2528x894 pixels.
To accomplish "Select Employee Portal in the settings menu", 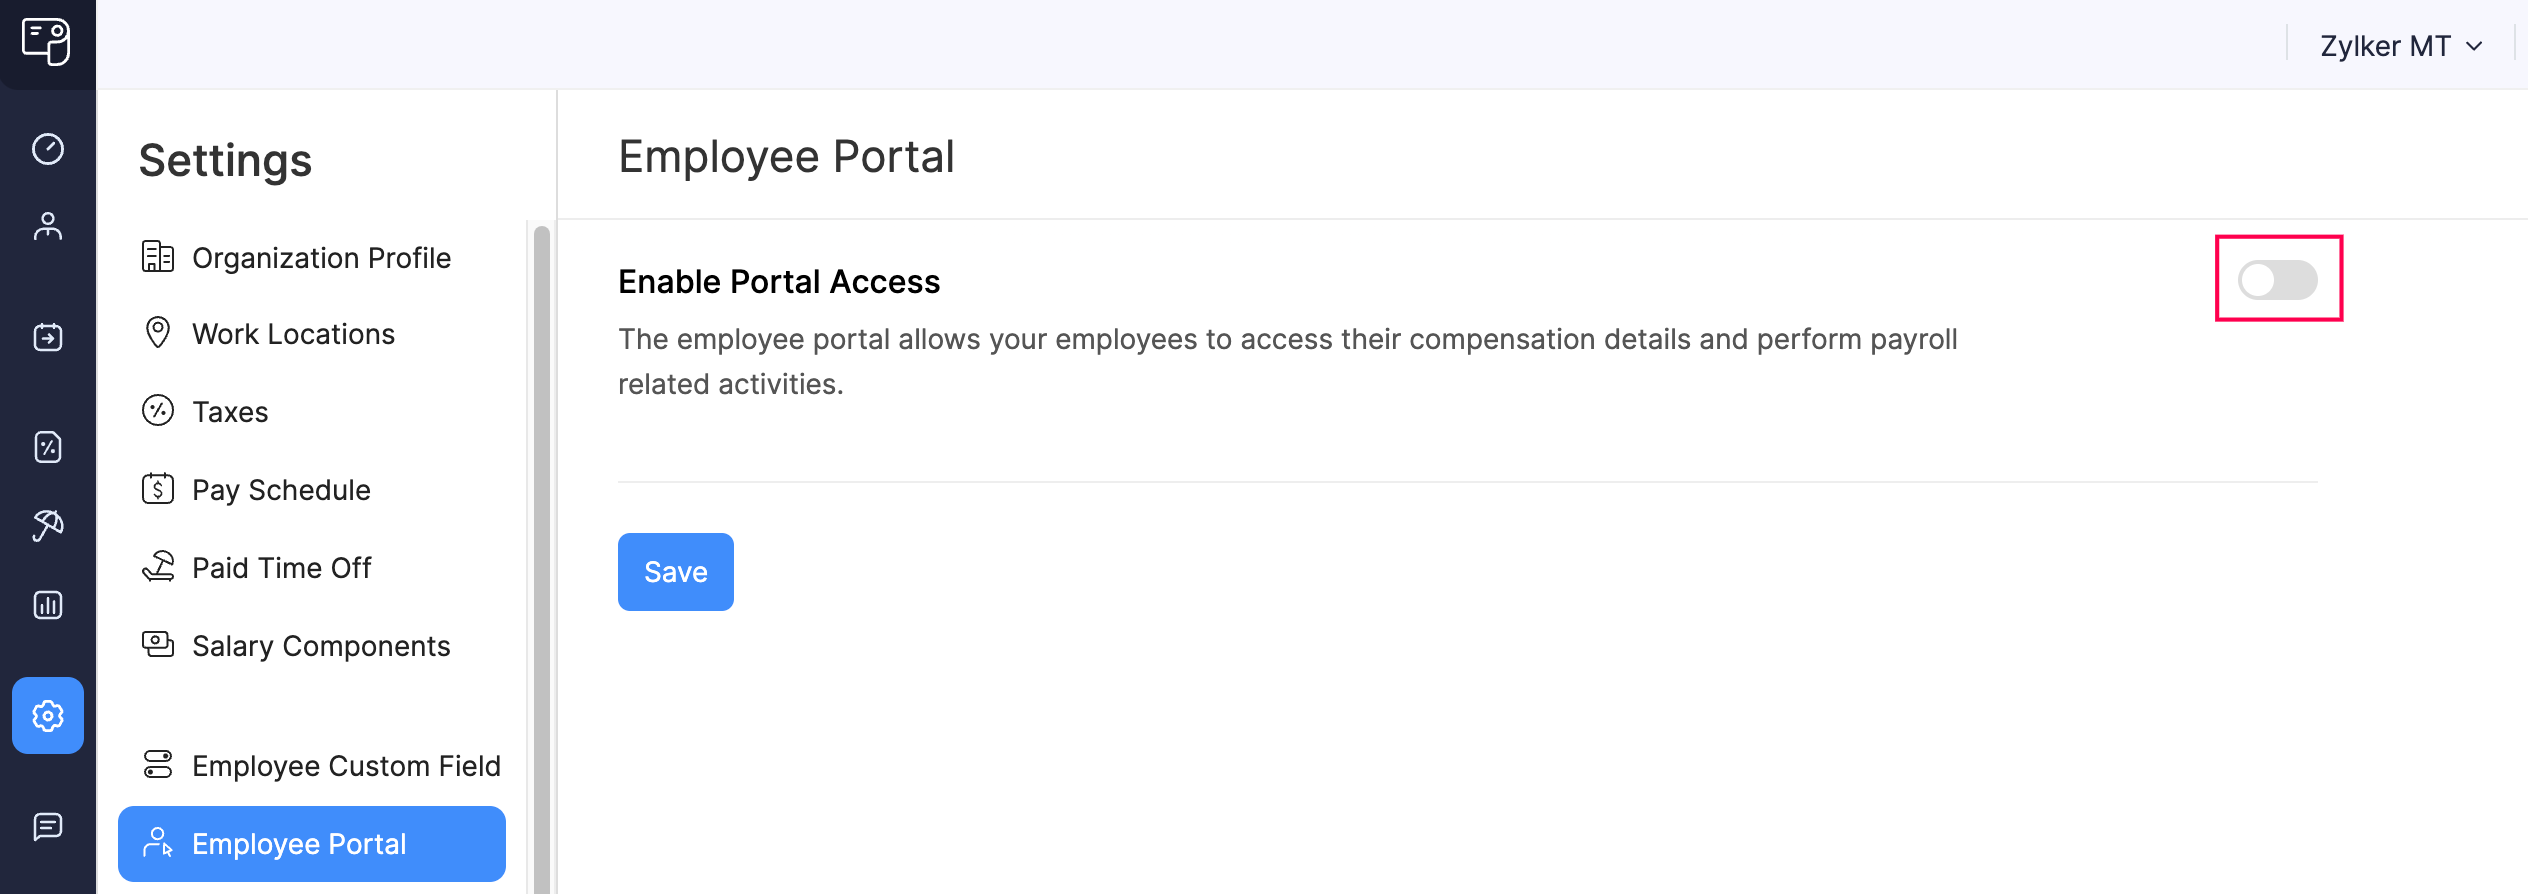I will coord(299,844).
